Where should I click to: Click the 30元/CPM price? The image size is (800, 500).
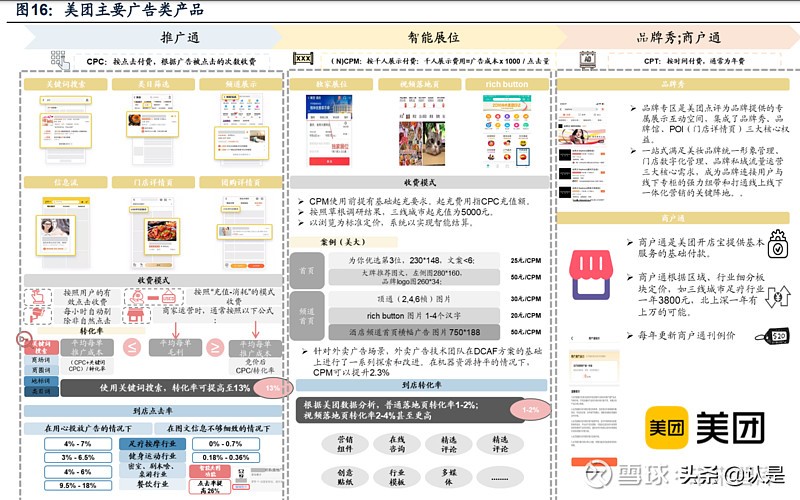coord(526,299)
